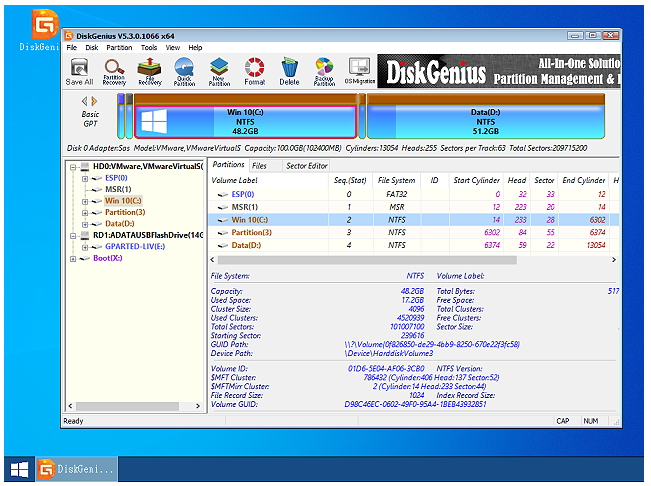Expand the ESP(0) tree node
Image resolution: width=651 pixels, height=486 pixels.
tap(85, 179)
